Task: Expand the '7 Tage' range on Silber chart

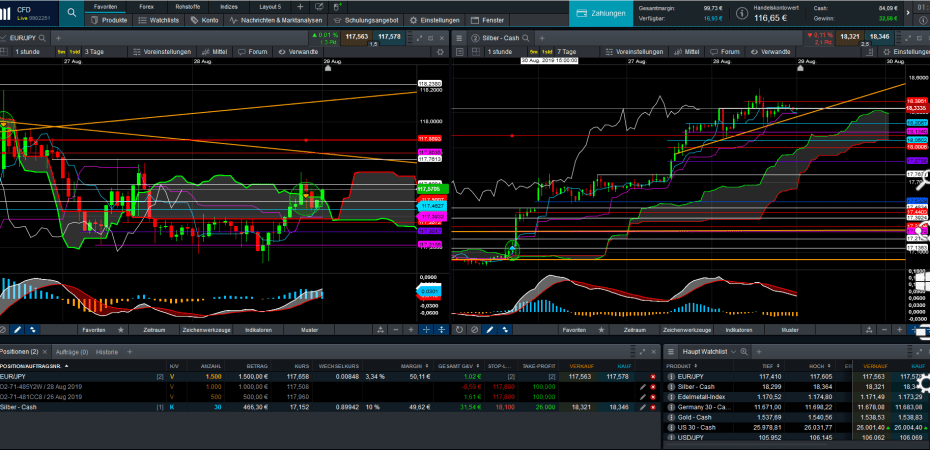Action: pos(567,51)
